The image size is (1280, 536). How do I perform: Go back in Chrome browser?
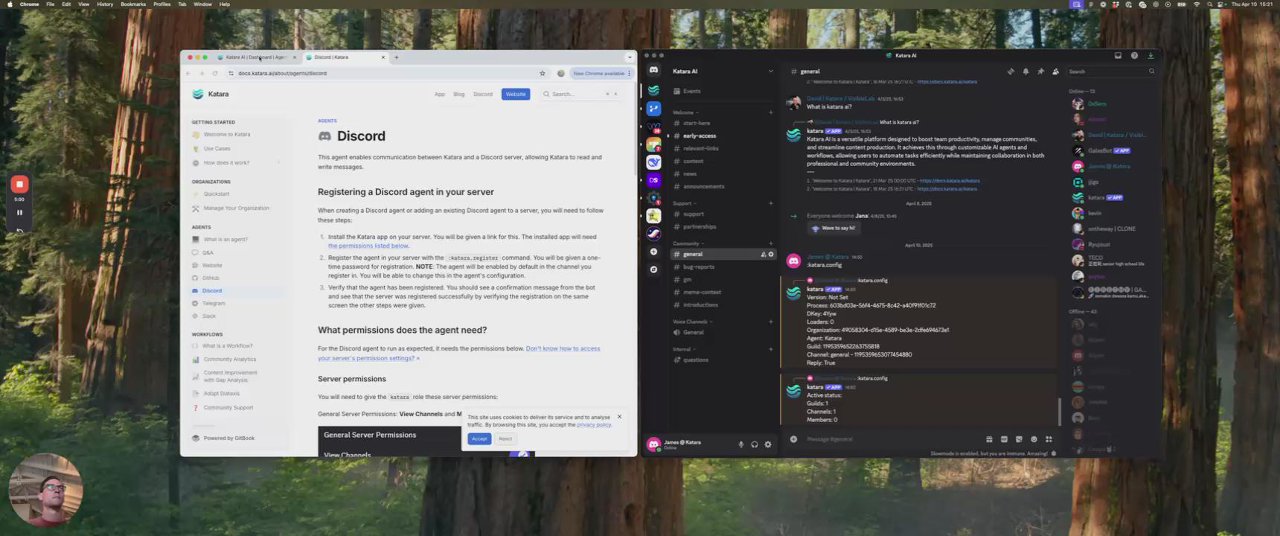(188, 73)
